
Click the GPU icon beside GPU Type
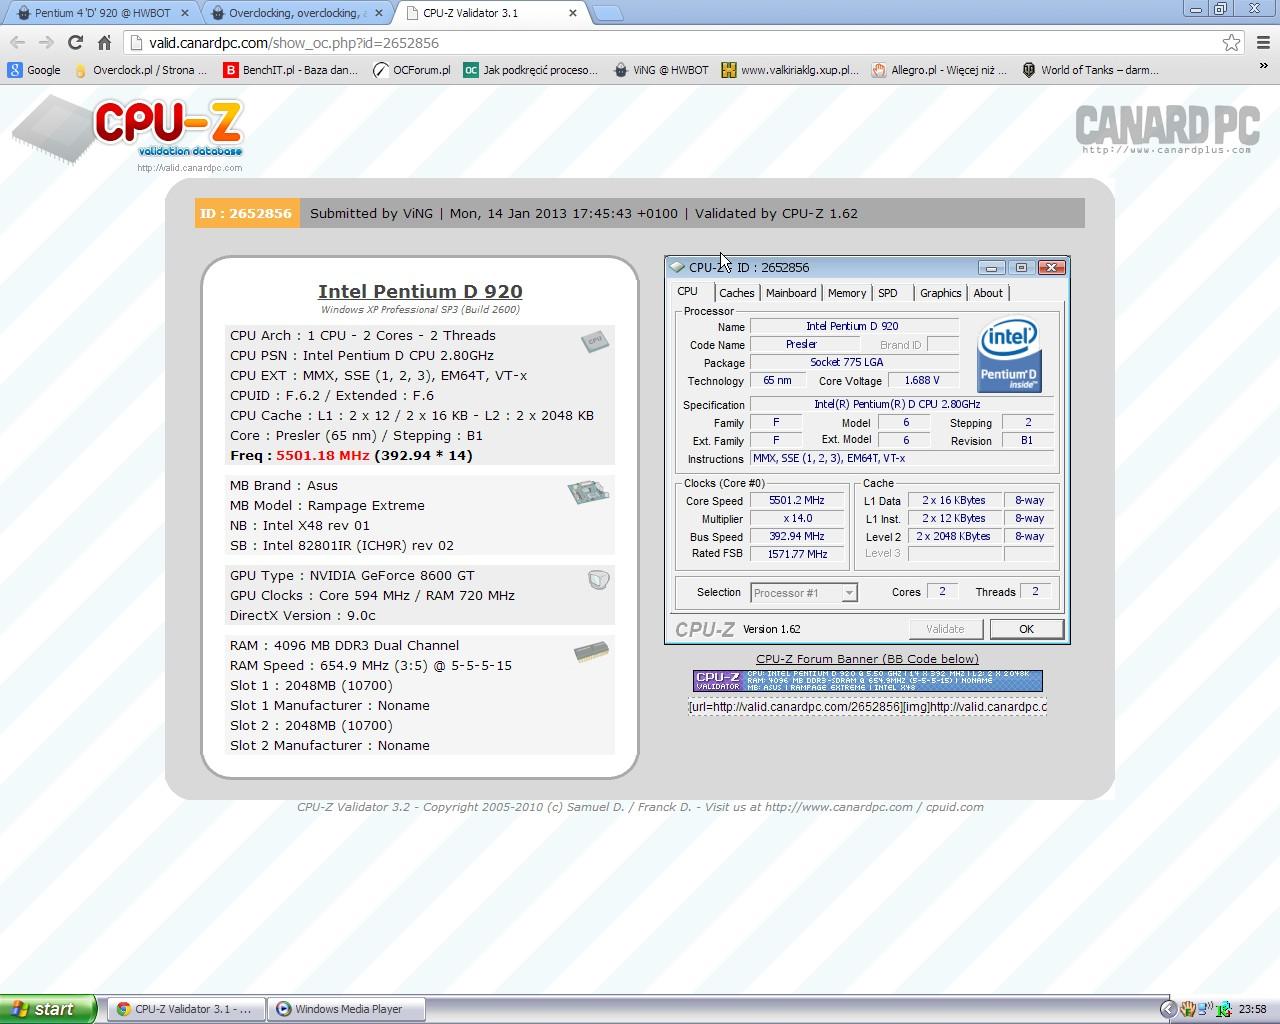[598, 579]
